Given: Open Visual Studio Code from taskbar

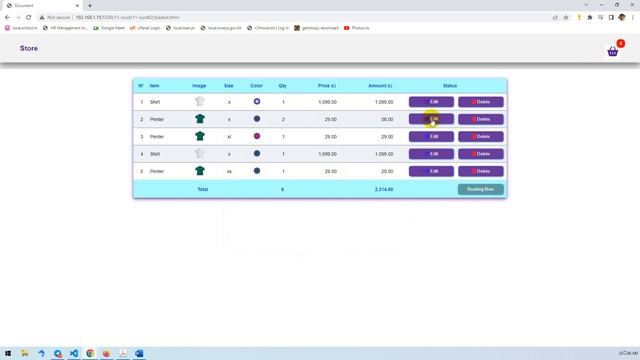Looking at the screenshot, I should 74,353.
